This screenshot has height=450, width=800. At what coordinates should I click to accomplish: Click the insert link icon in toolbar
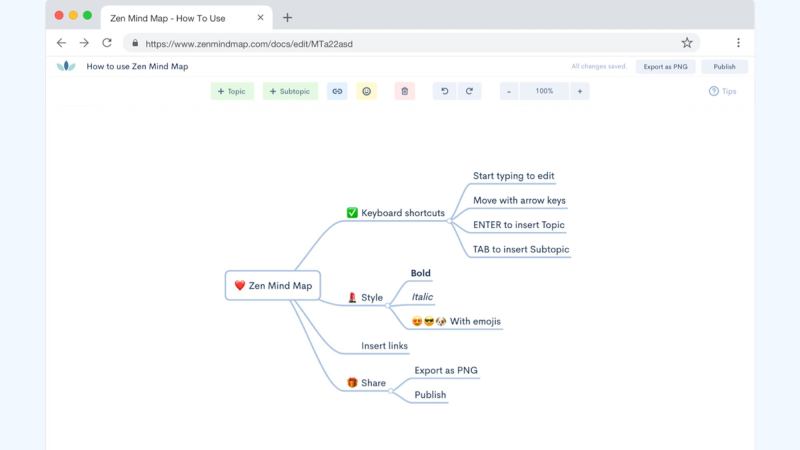coord(337,91)
